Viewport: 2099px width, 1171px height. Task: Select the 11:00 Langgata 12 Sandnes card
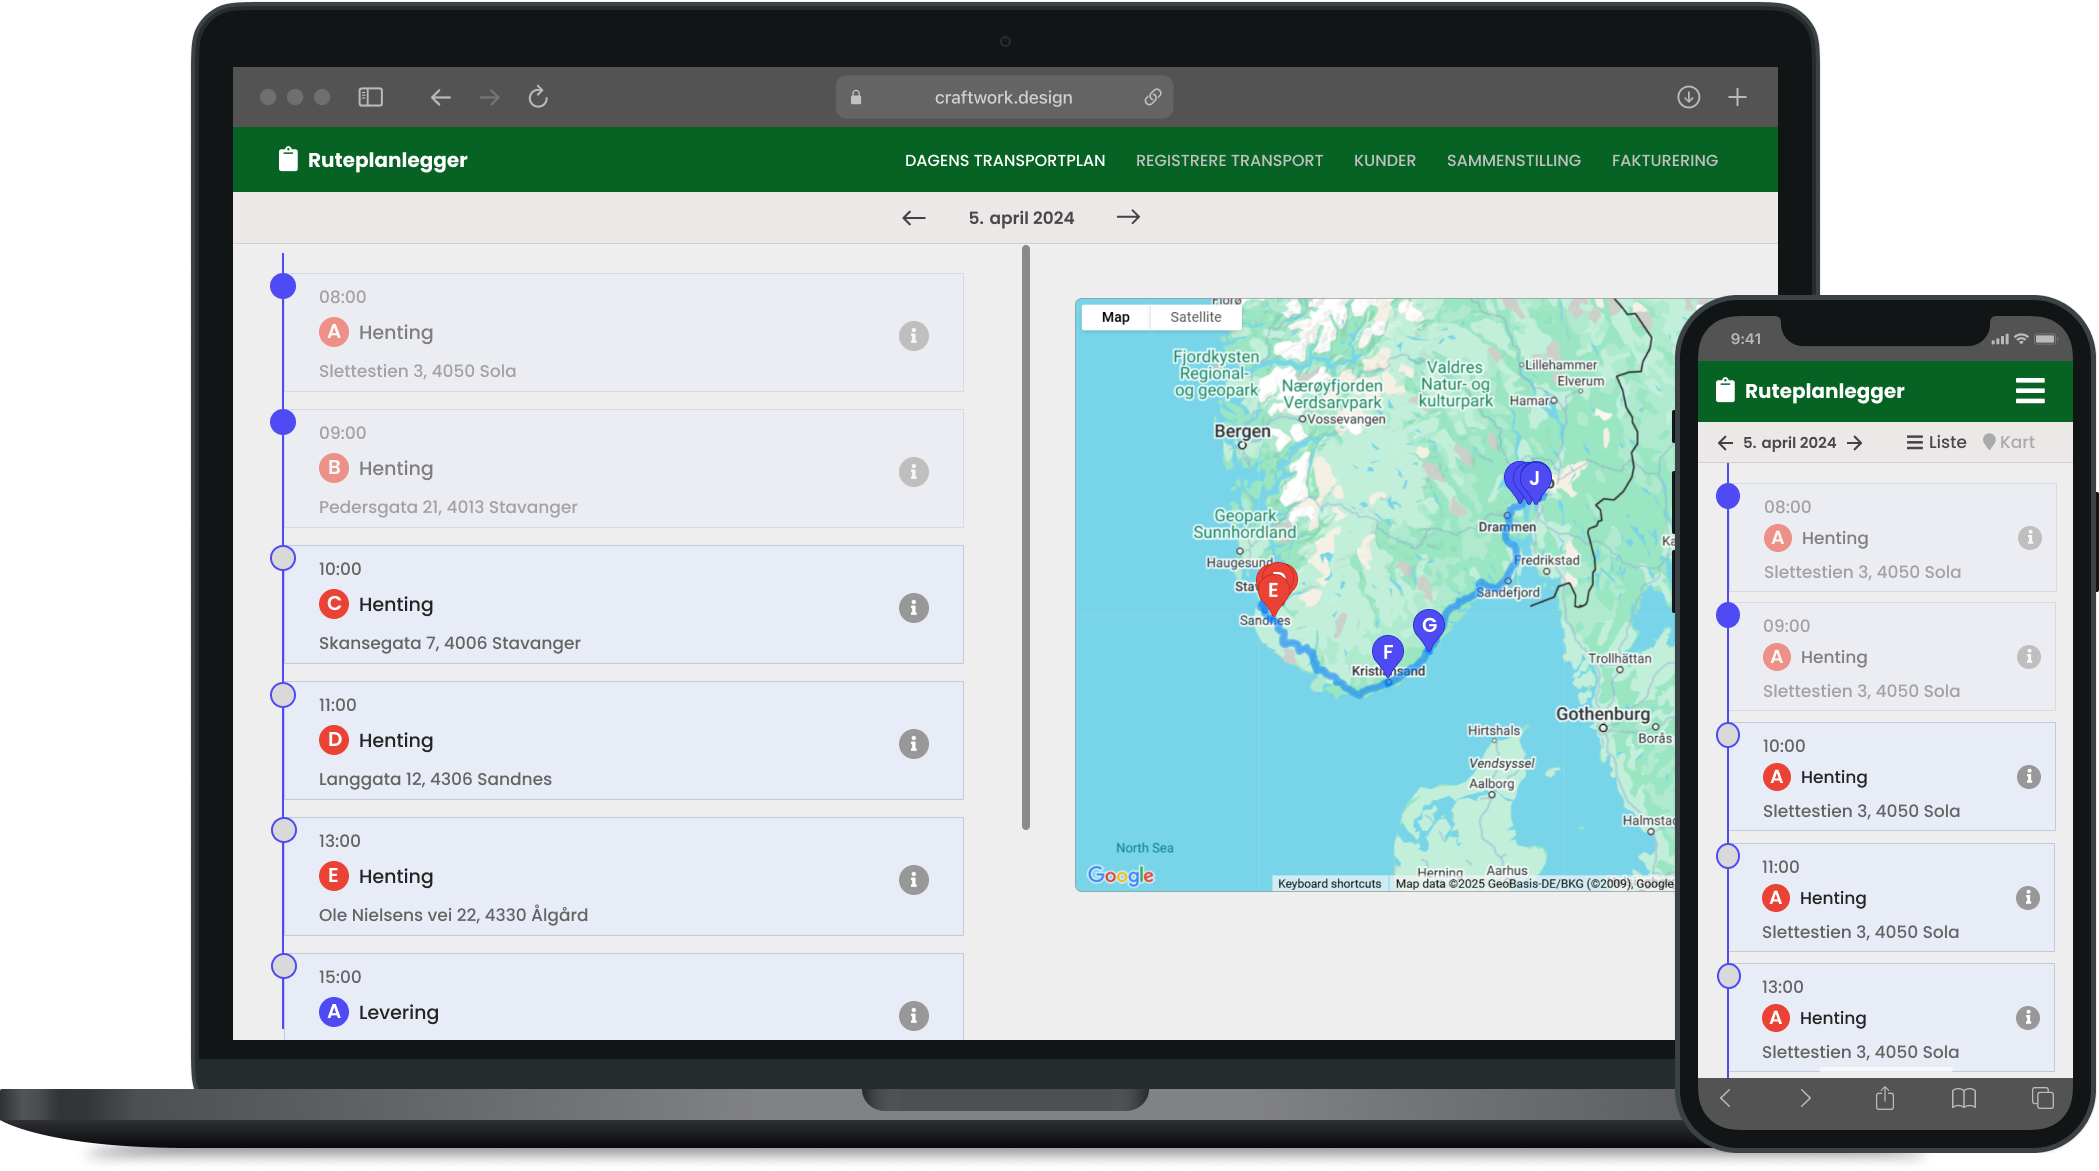pyautogui.click(x=624, y=740)
